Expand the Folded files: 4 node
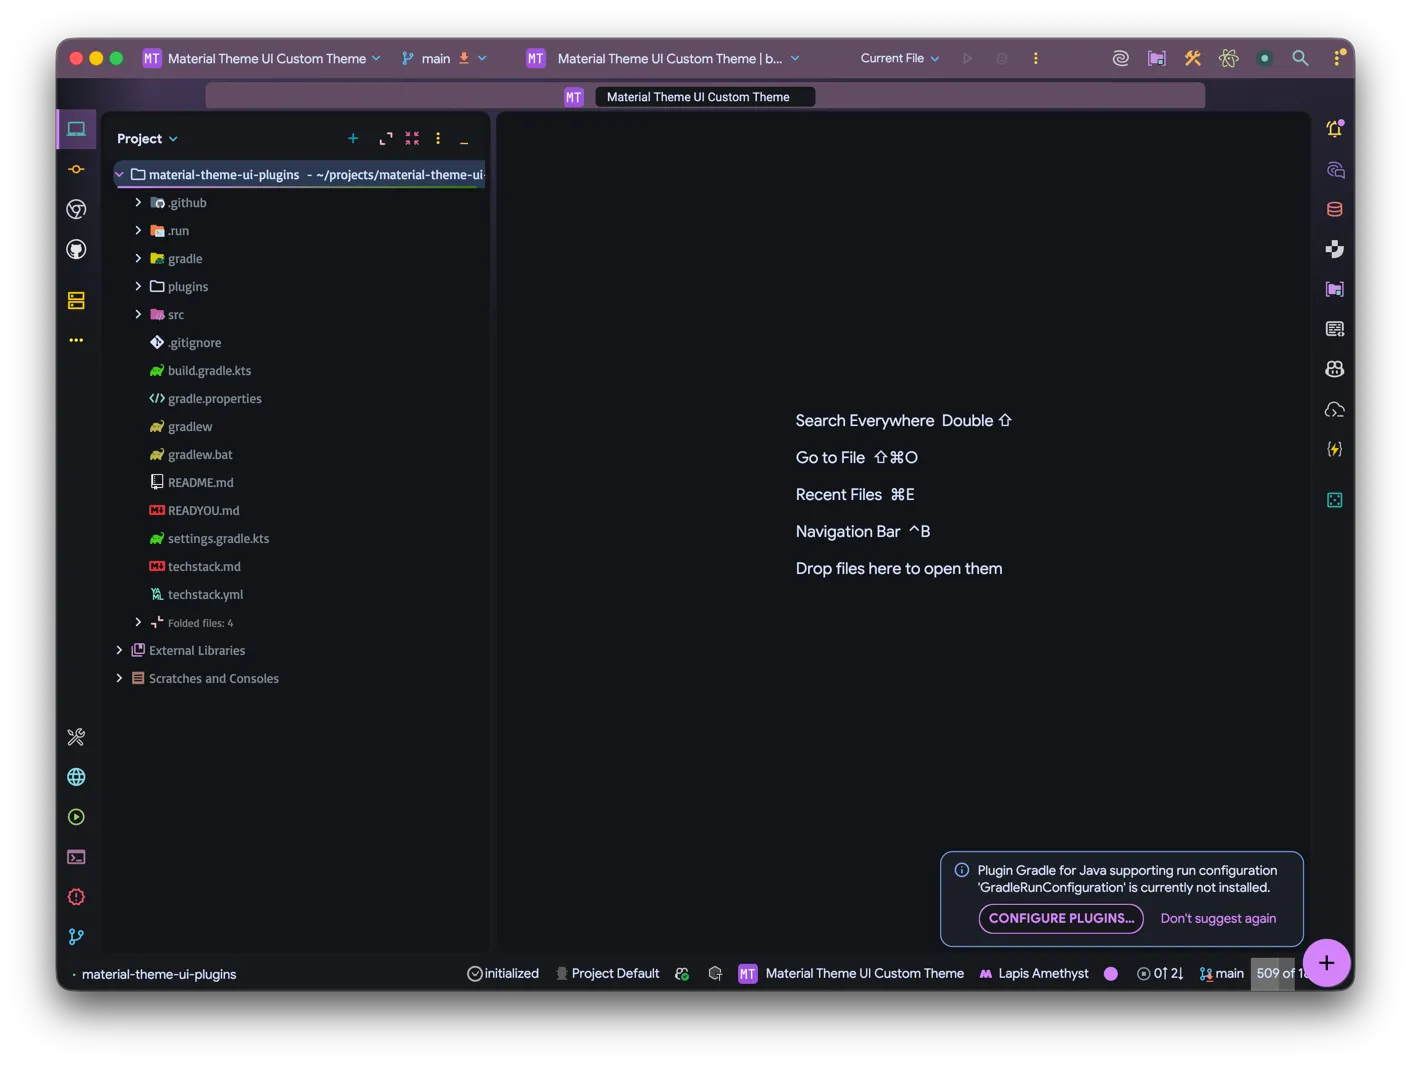The width and height of the screenshot is (1411, 1065). pos(138,622)
